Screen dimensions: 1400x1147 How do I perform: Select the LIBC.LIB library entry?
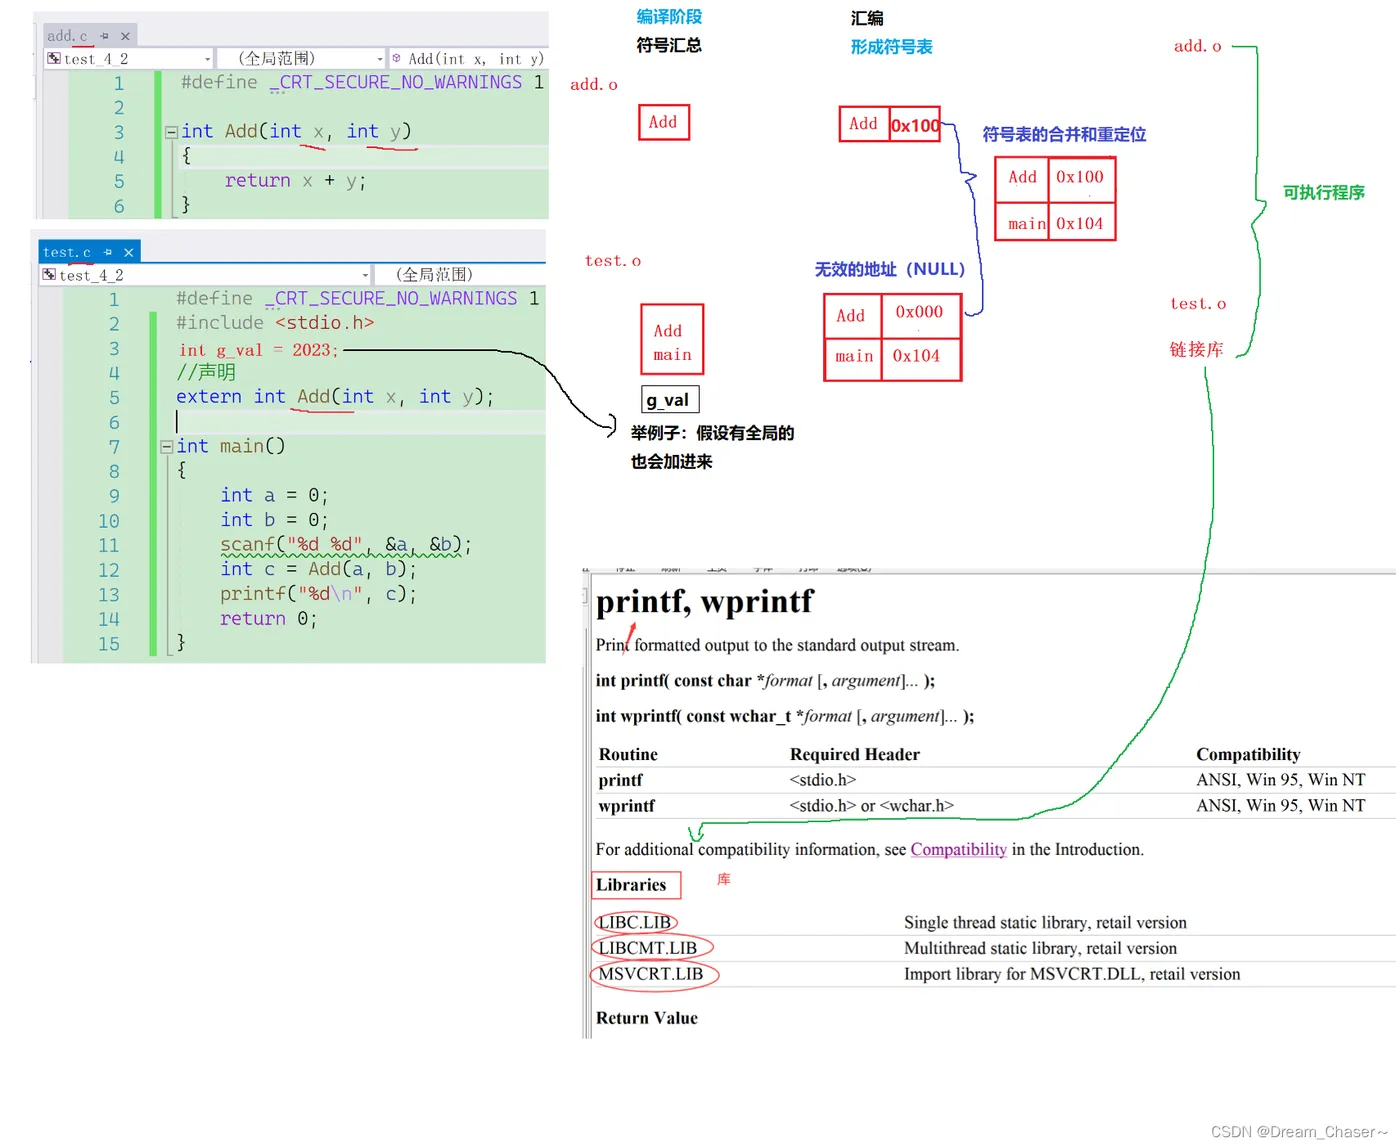pyautogui.click(x=635, y=923)
